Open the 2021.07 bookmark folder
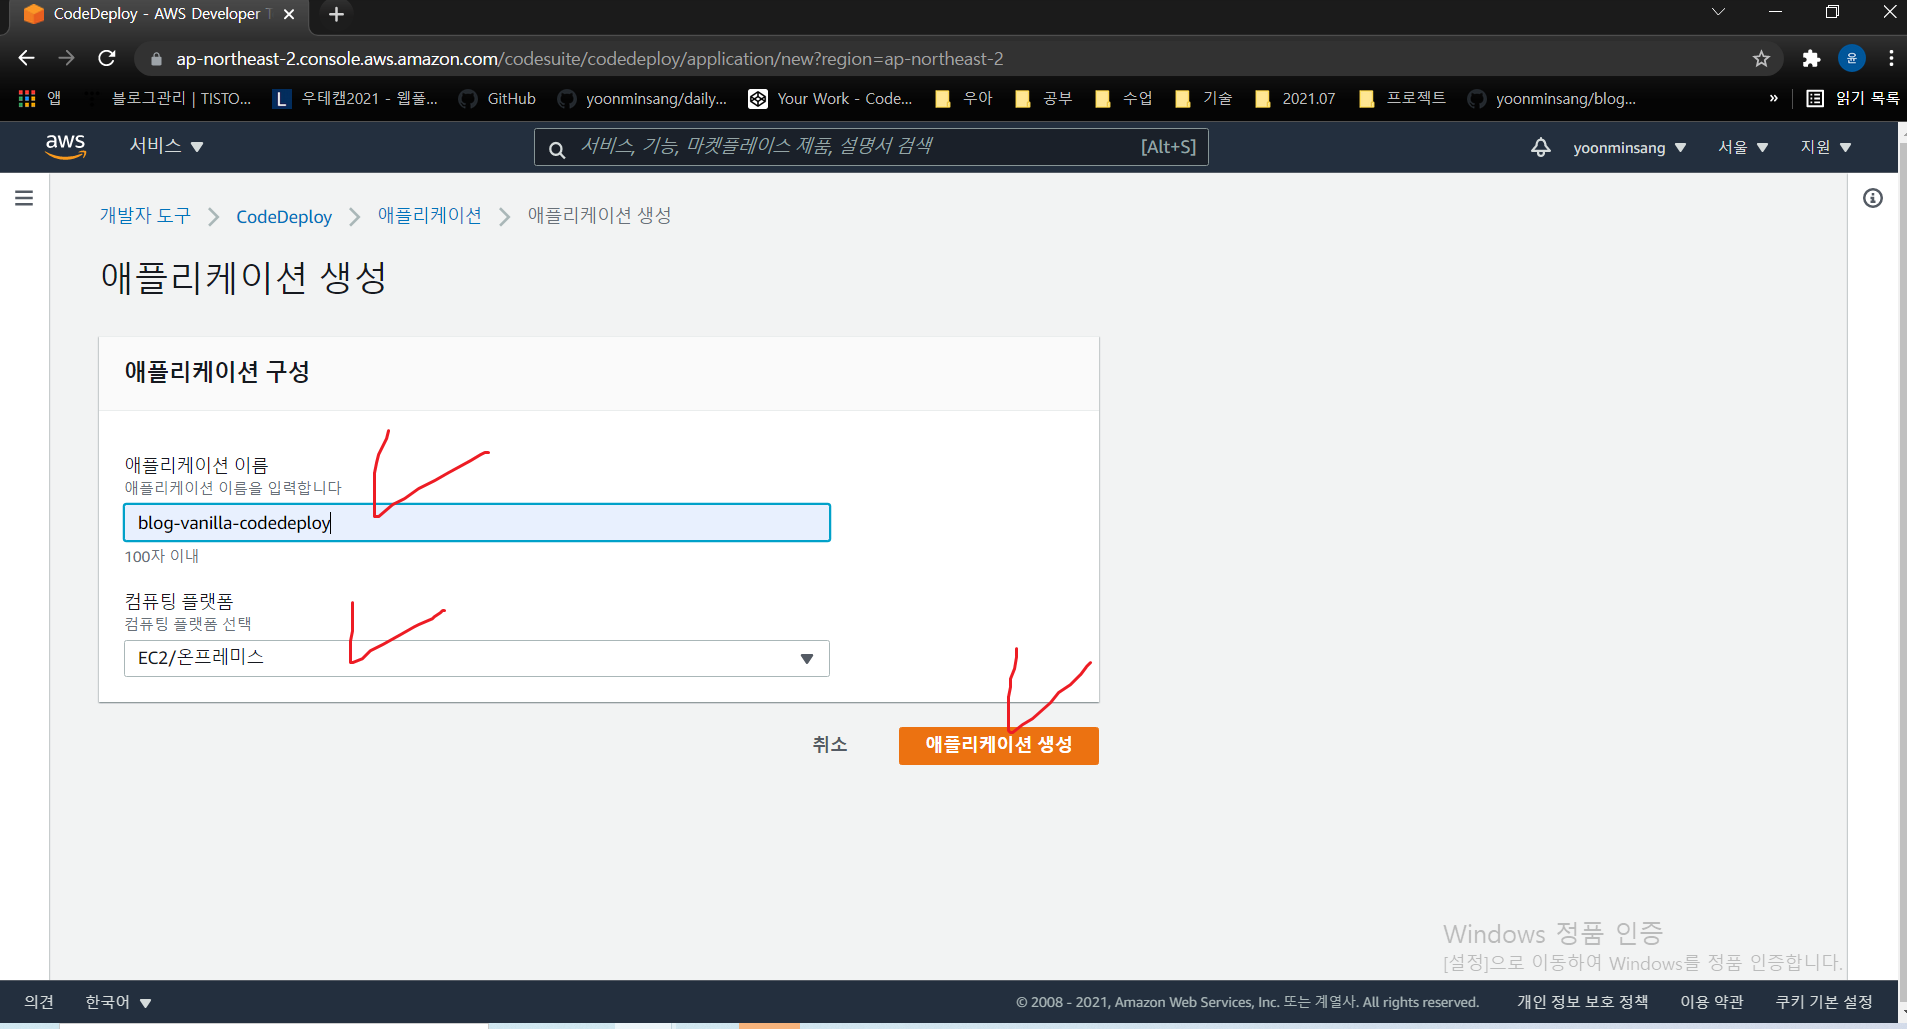The height and width of the screenshot is (1029, 1907). coord(1295,98)
